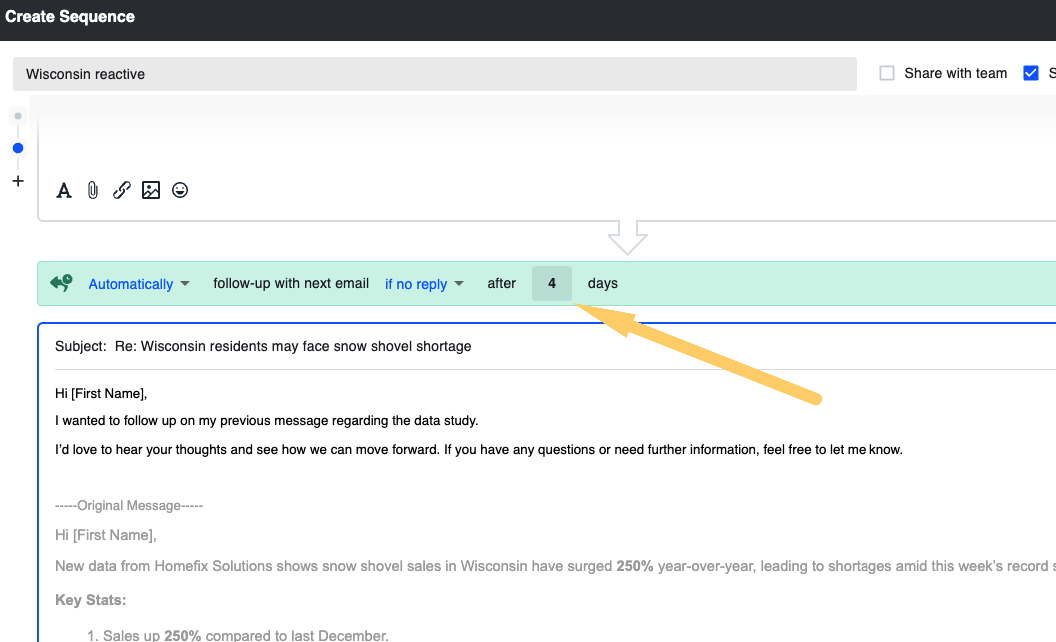
Task: Edit the sequence name 'Wisconsin reactive'
Action: (434, 74)
